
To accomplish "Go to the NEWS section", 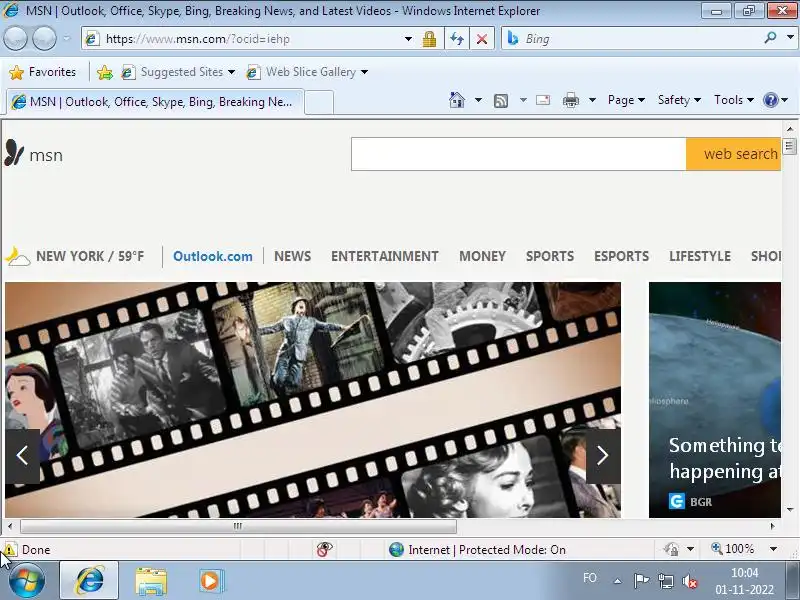I will coord(292,256).
